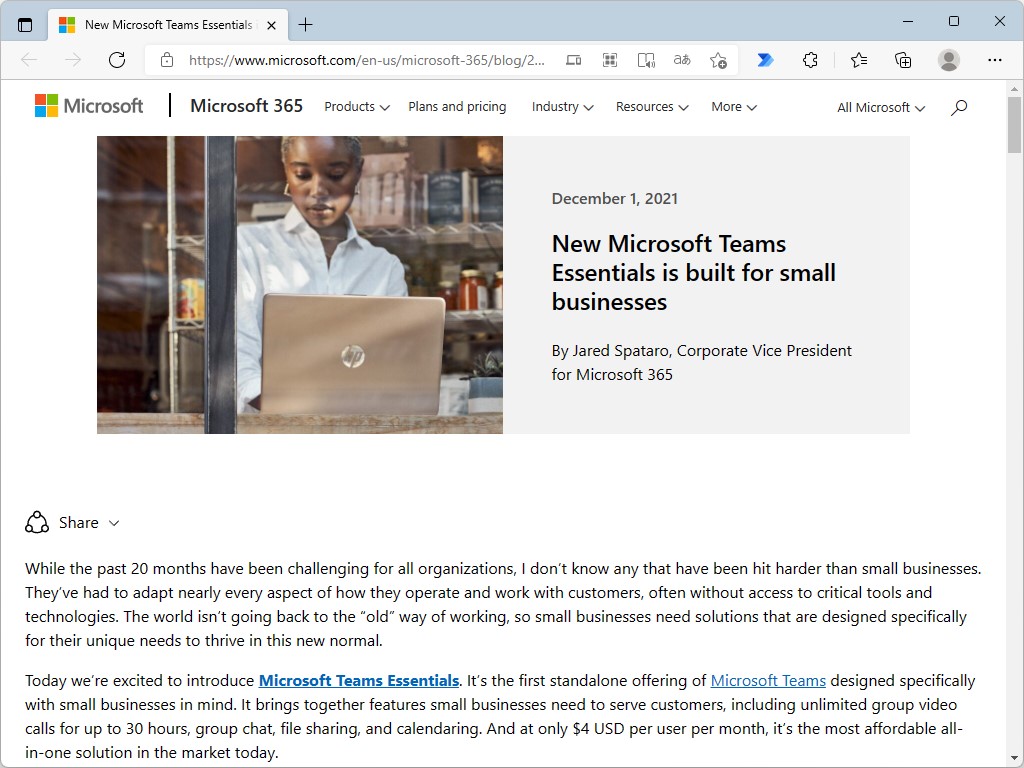Screen dimensions: 1024x768
Task: Open the Edge Settings and more menu
Action: [995, 60]
